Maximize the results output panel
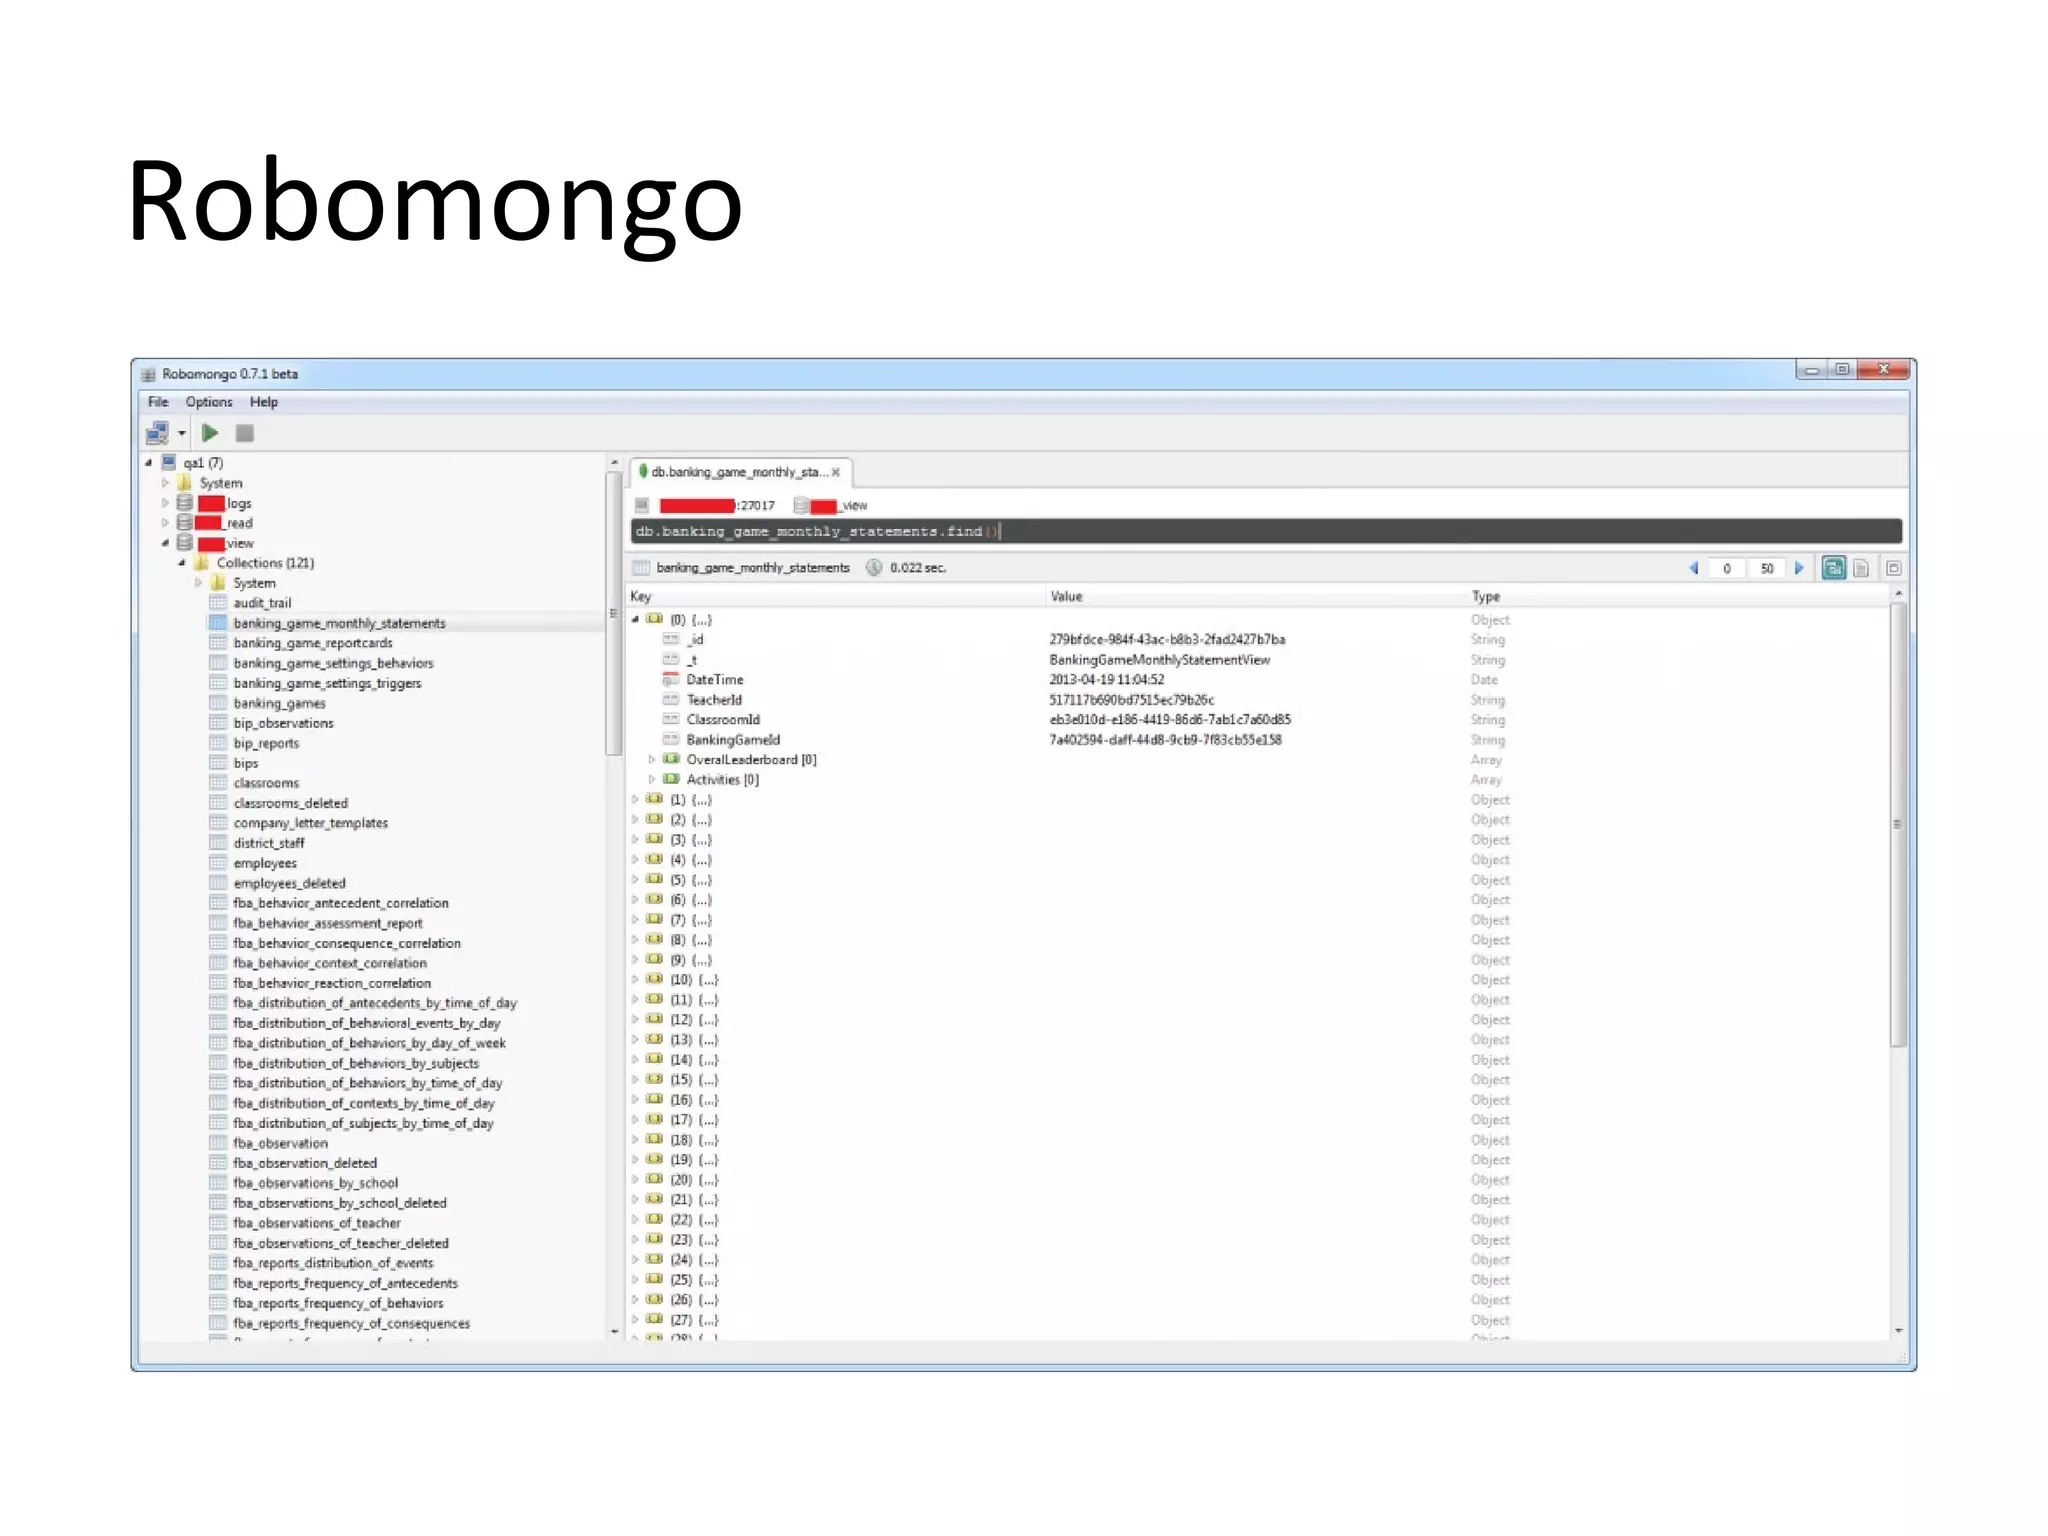Screen dimensions: 2048x1536 tap(1893, 568)
